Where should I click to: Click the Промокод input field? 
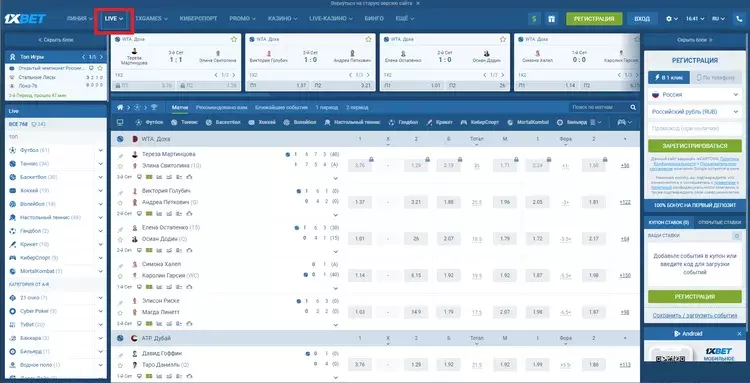click(695, 129)
